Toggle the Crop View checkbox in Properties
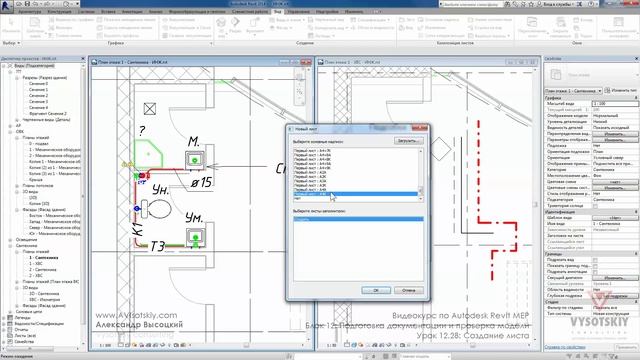 coord(595,260)
